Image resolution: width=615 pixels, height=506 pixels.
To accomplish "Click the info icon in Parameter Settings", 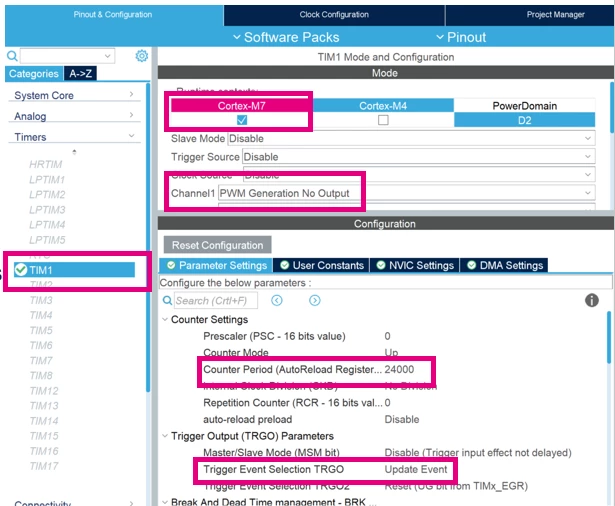I will pyautogui.click(x=591, y=300).
